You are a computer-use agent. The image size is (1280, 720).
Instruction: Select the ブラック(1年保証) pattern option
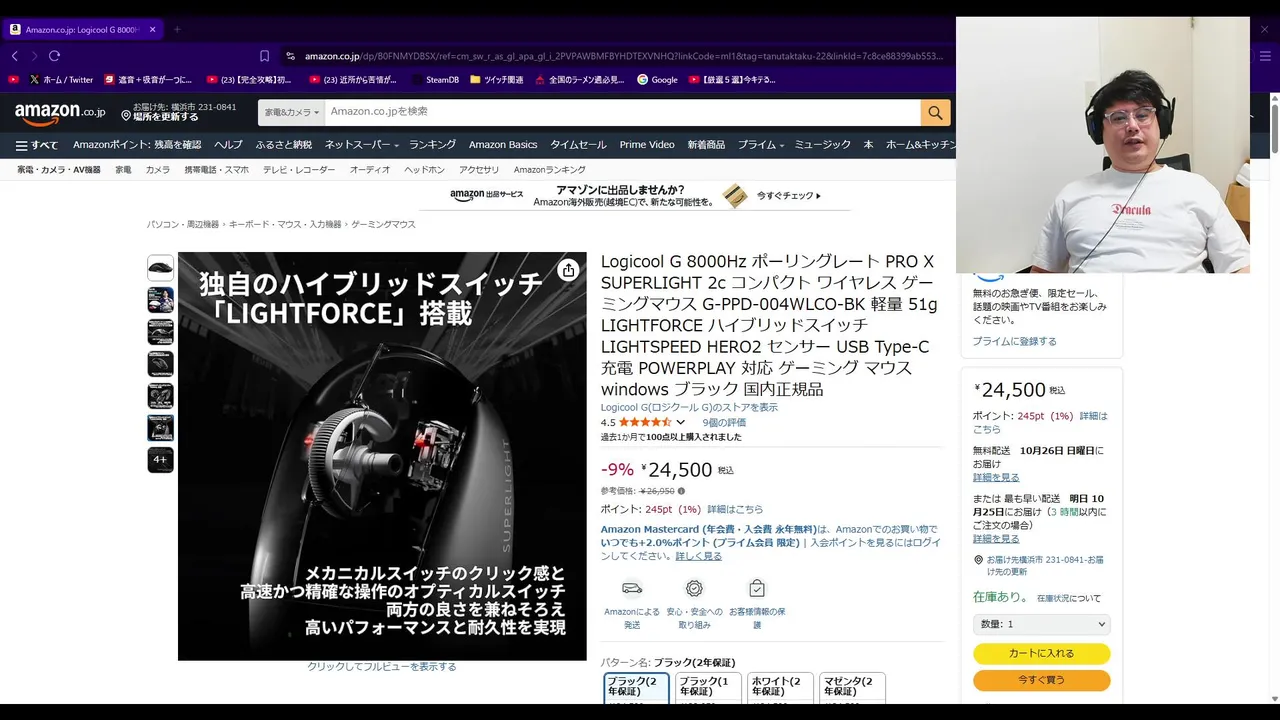(708, 688)
